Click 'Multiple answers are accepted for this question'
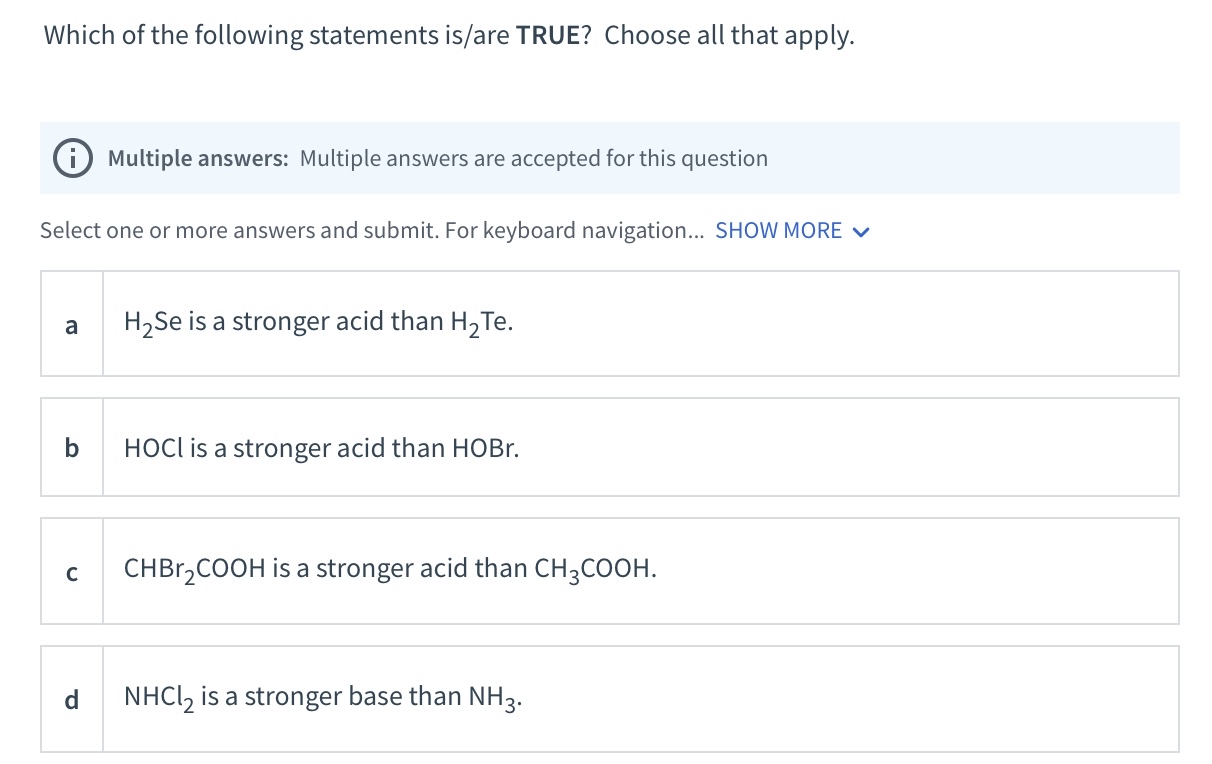 (534, 159)
